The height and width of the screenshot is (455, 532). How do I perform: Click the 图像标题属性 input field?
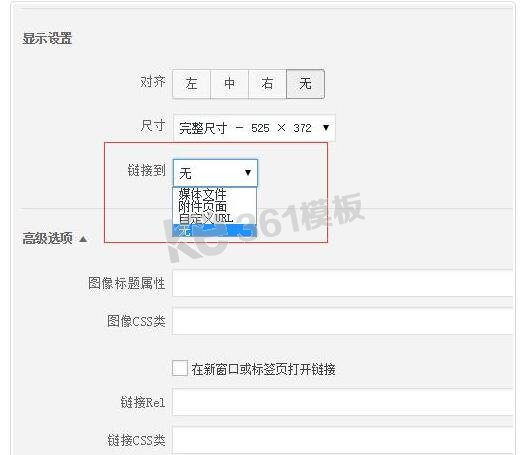[343, 283]
